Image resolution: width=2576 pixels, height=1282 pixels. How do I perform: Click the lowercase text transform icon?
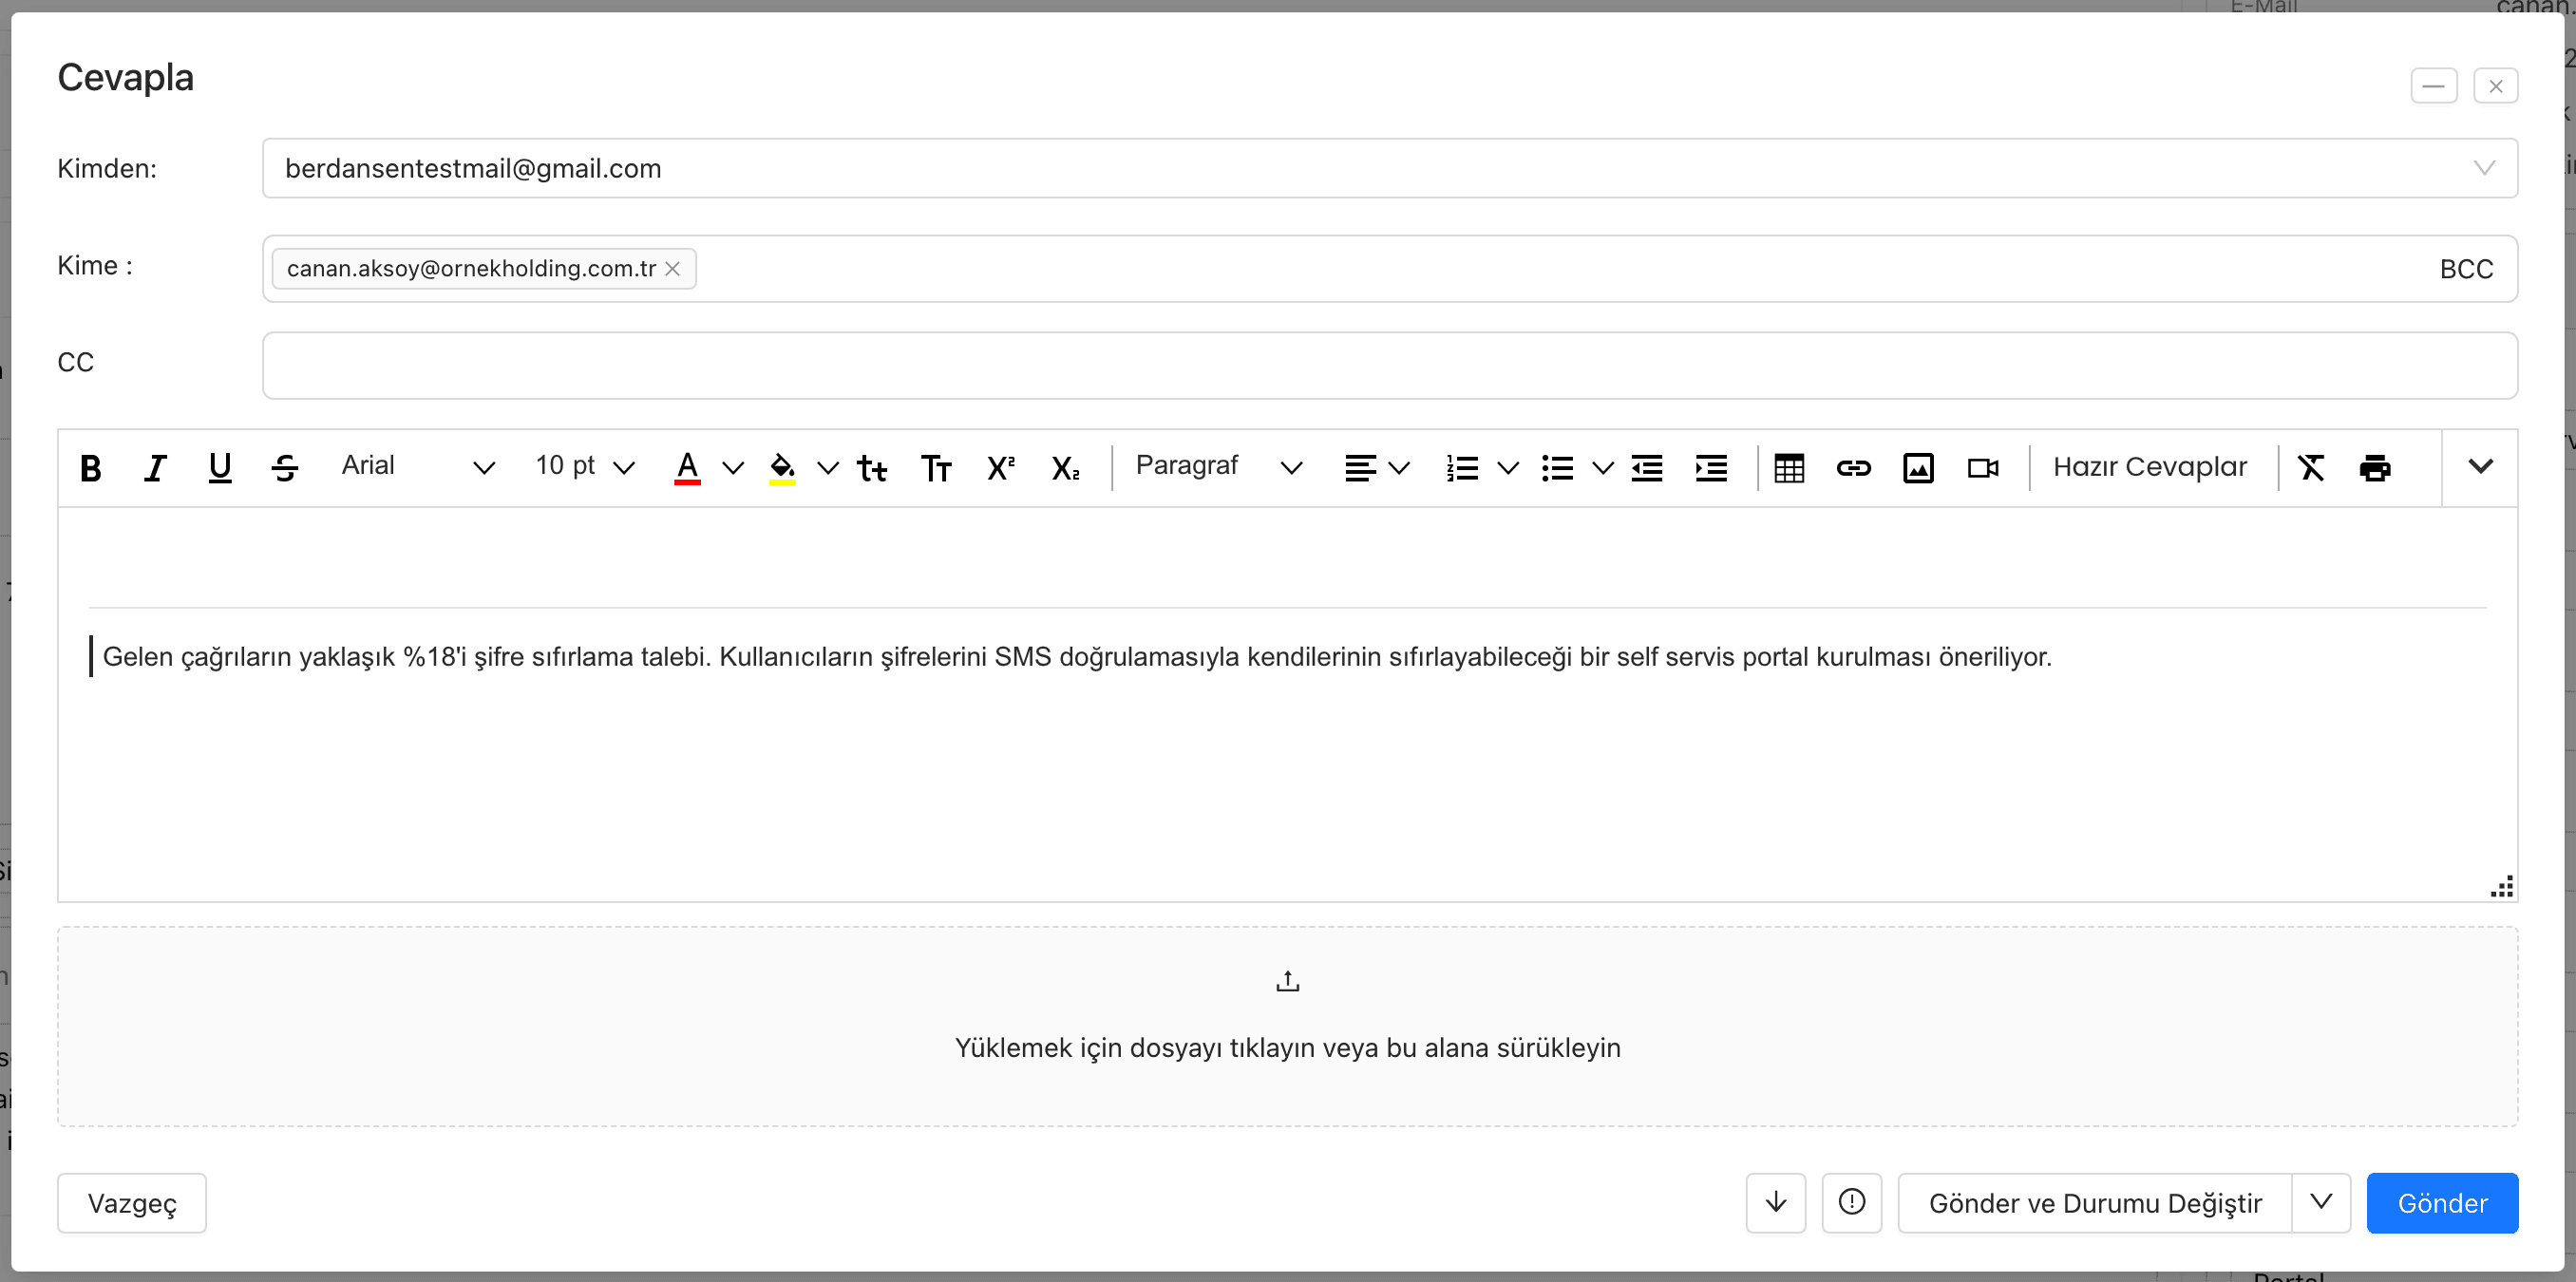872,467
